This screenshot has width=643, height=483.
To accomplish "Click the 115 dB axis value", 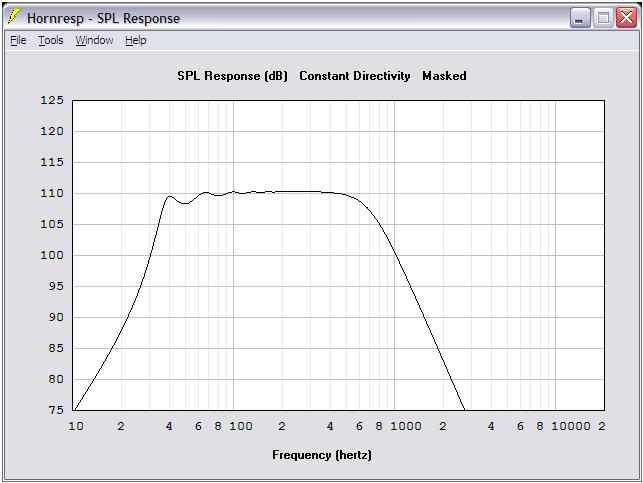I will [x=52, y=162].
